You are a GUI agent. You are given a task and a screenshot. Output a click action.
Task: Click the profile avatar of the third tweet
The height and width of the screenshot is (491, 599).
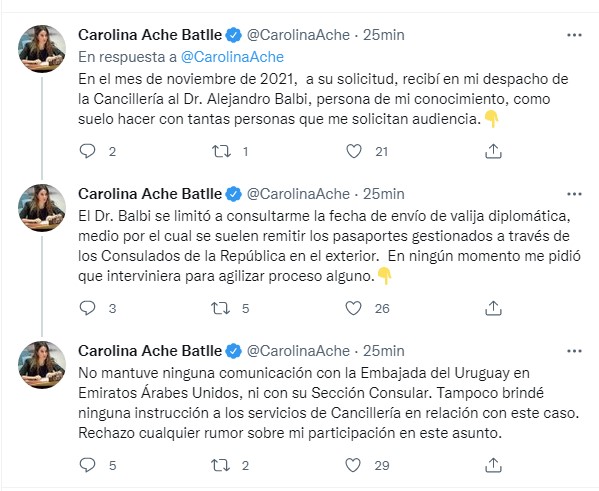coord(42,365)
